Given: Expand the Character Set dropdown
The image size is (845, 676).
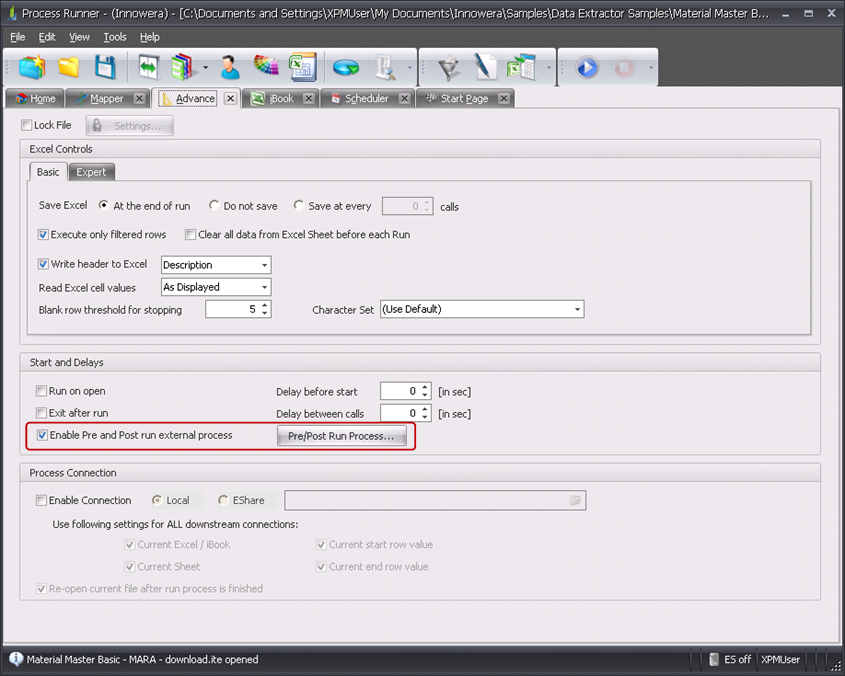Looking at the screenshot, I should (577, 310).
